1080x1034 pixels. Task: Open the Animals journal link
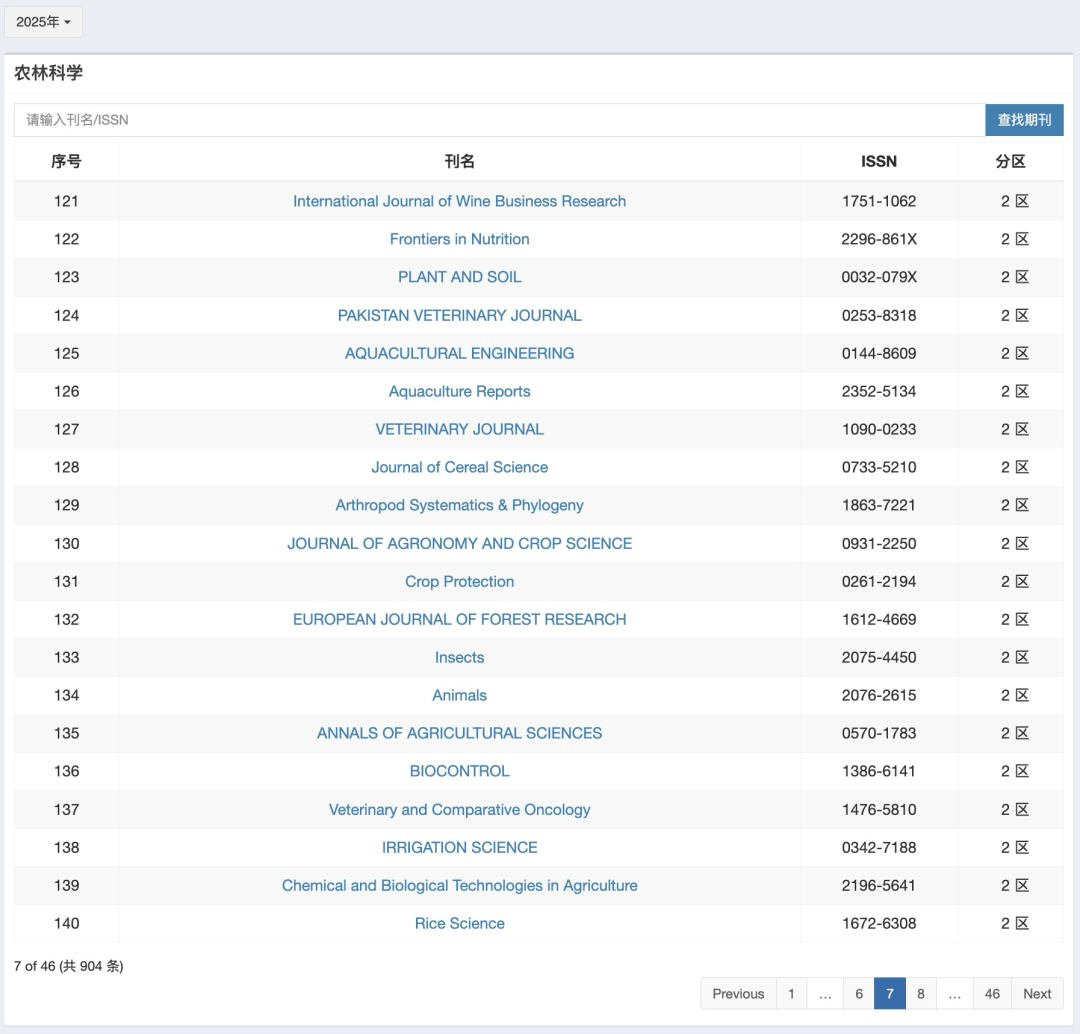tap(459, 695)
